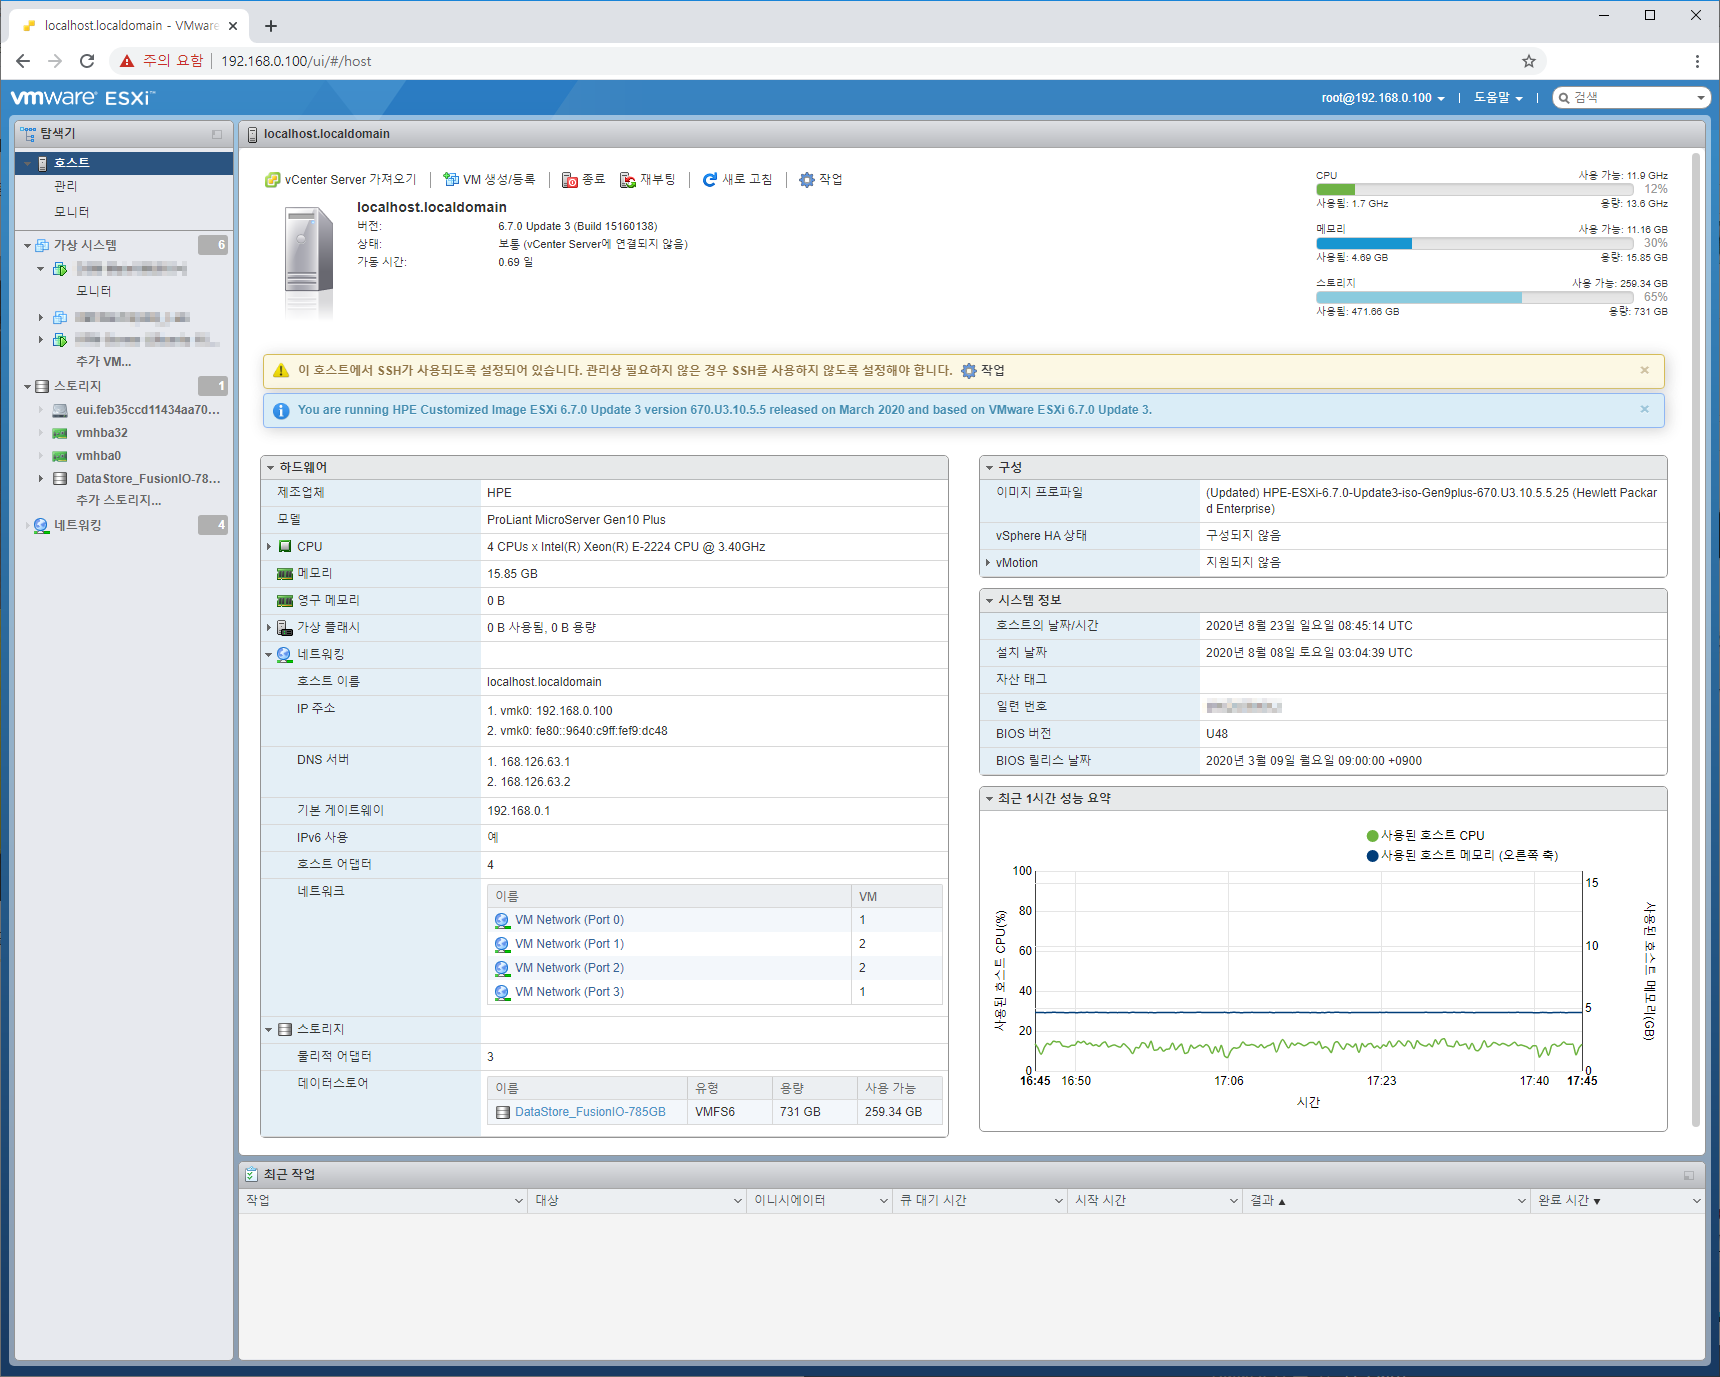Open the VM Network (Port 1) link
1720x1377 pixels.
click(569, 944)
